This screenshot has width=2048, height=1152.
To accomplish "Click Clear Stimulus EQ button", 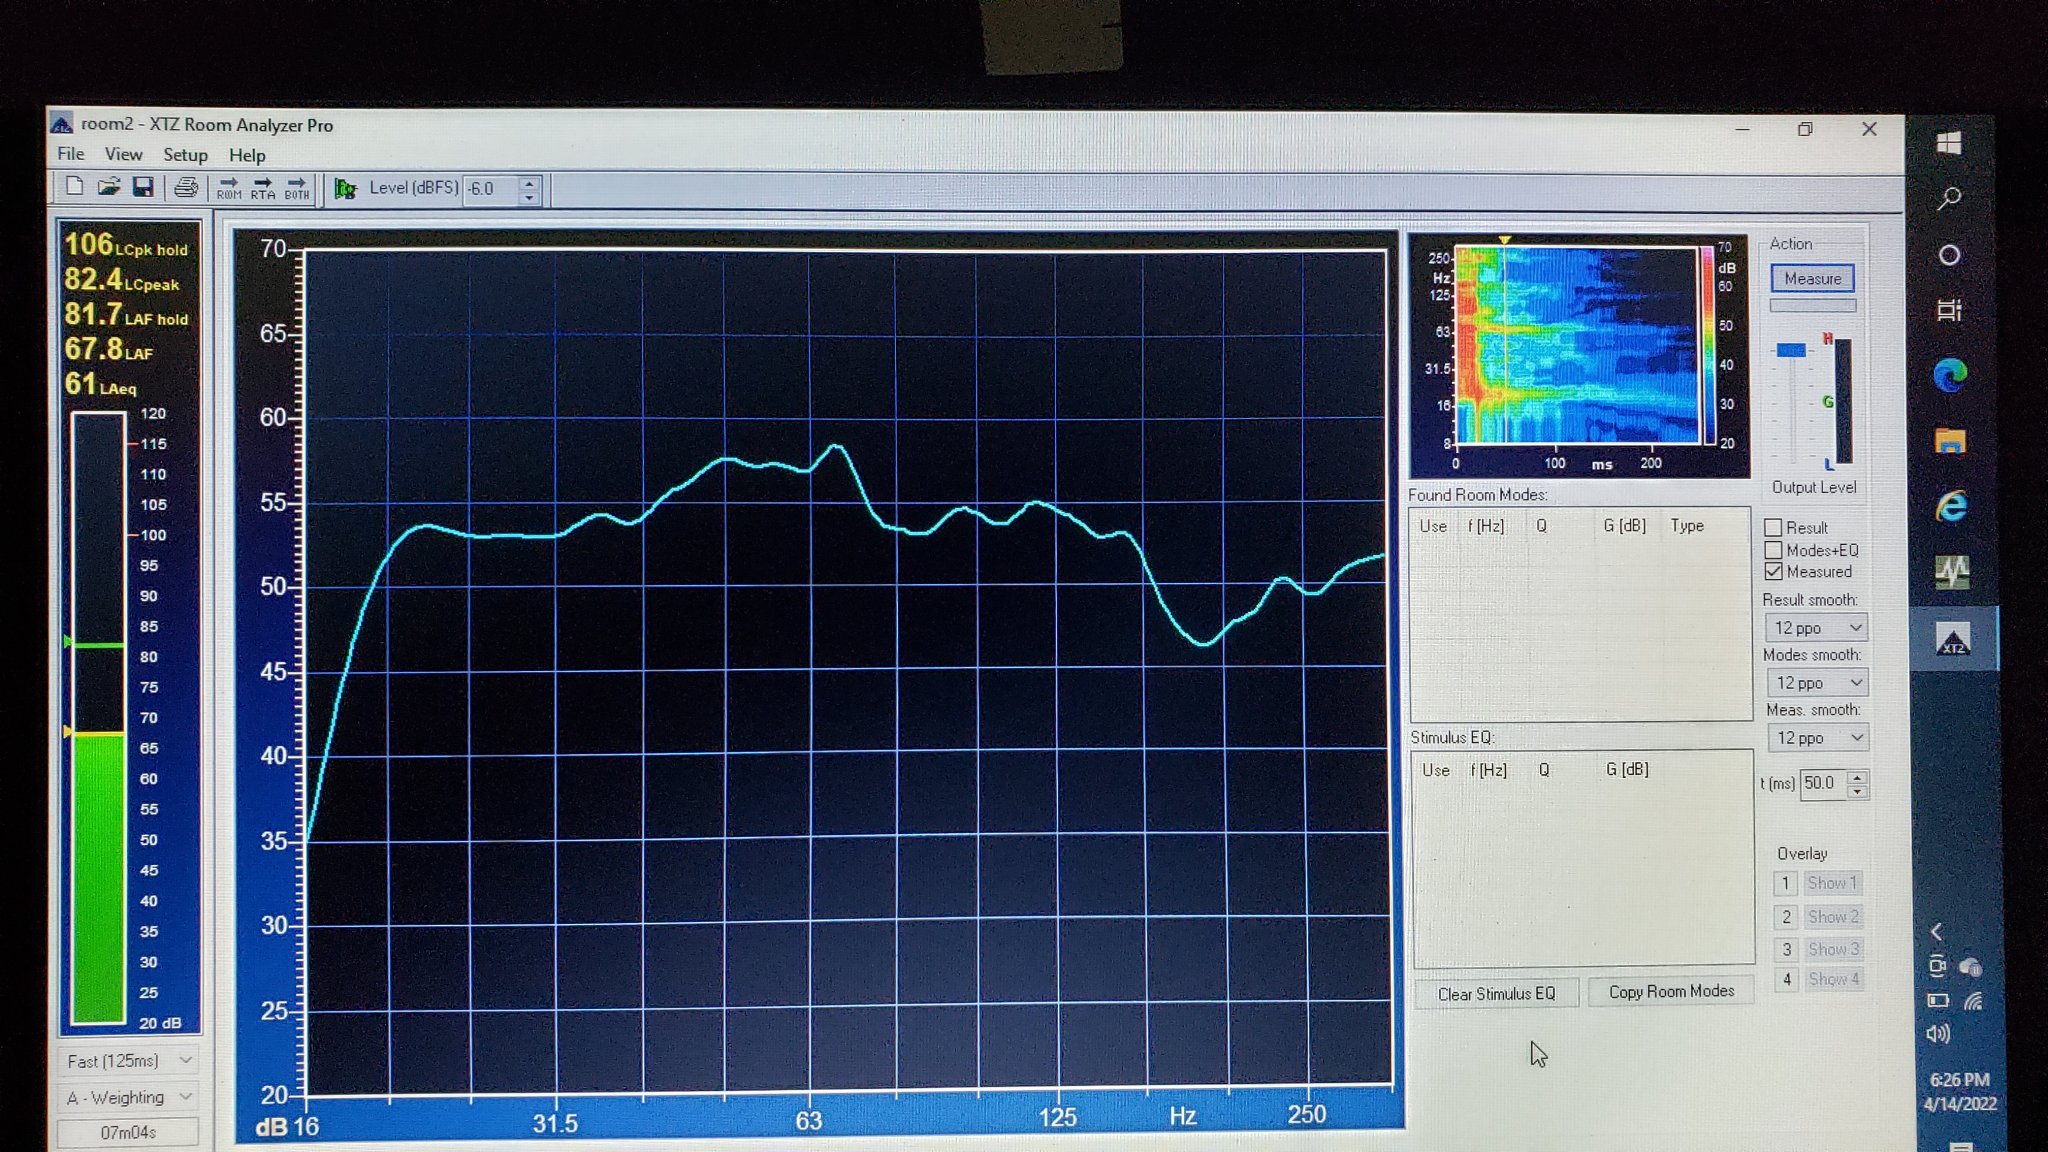I will point(1496,994).
